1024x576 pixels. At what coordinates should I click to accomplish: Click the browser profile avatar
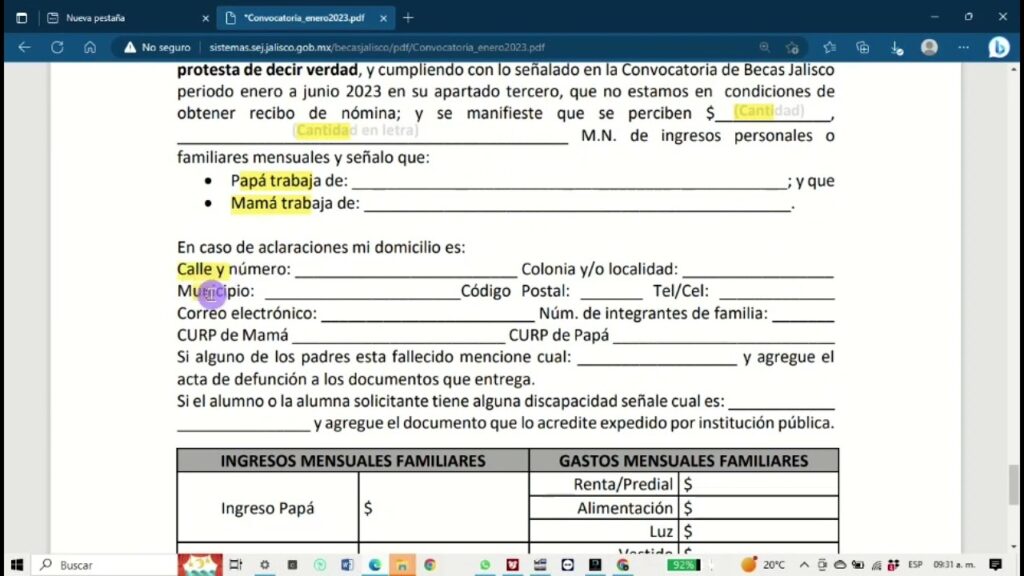[x=929, y=47]
